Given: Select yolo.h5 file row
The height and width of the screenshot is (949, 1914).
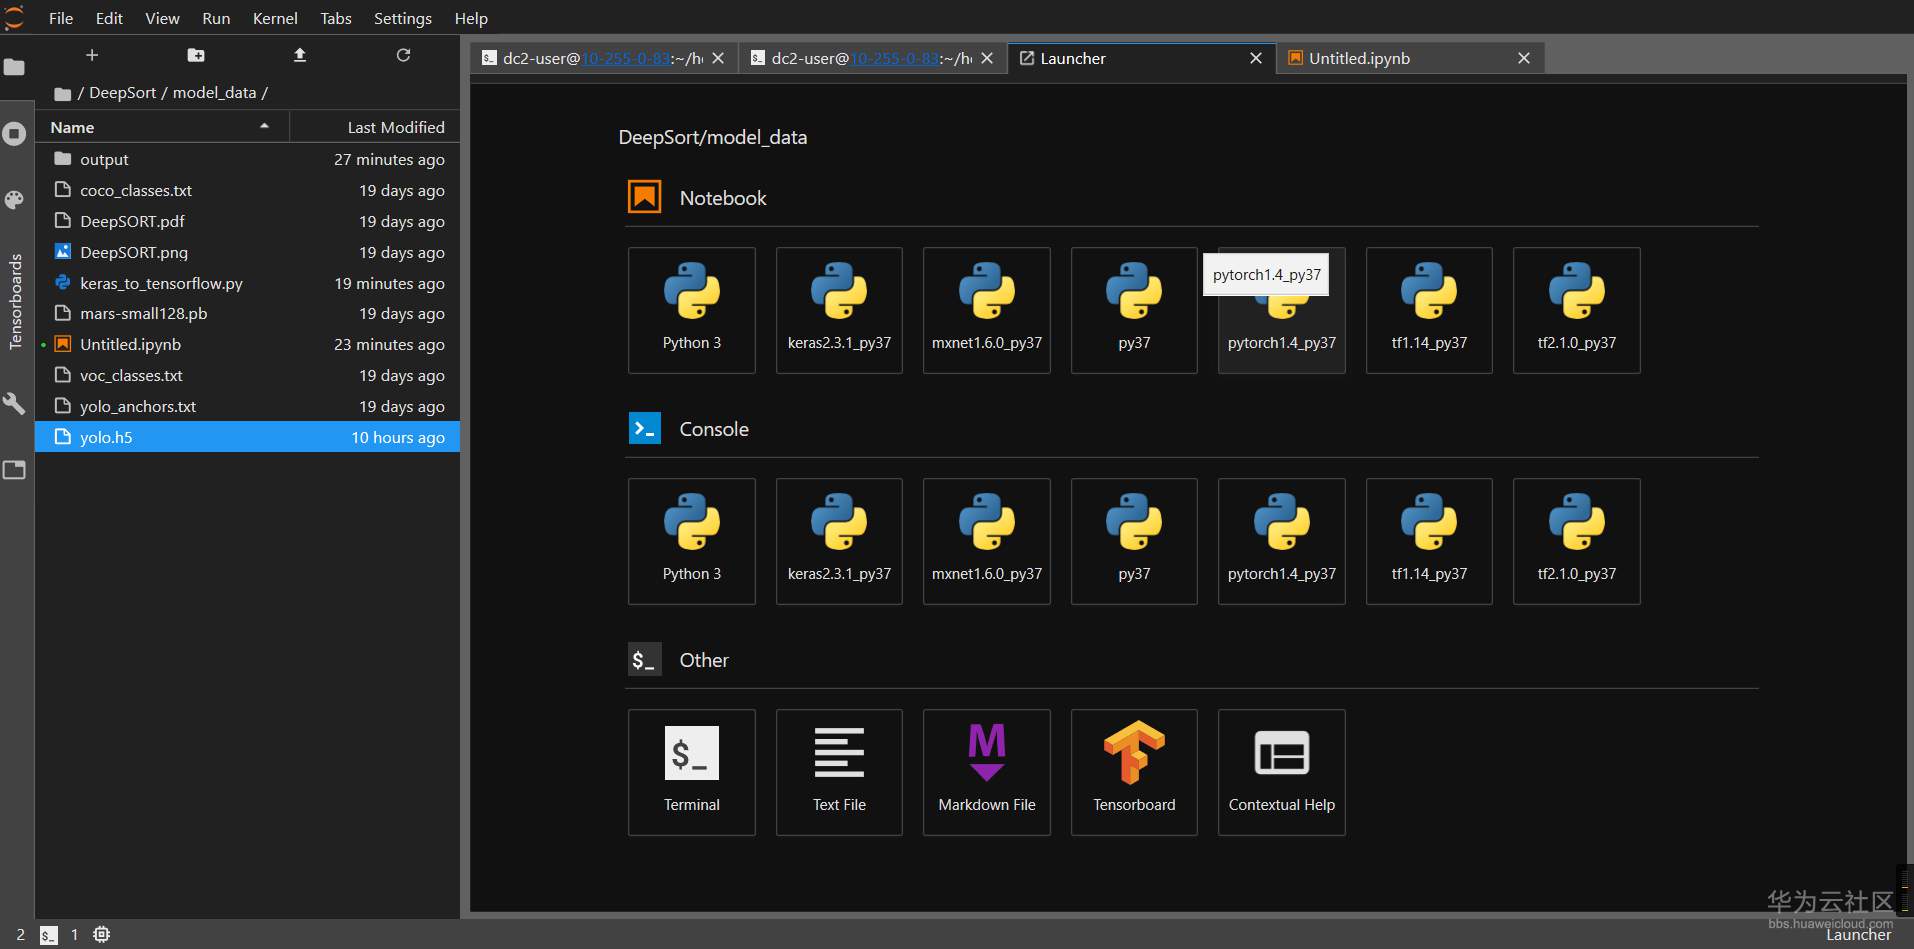Looking at the screenshot, I should point(247,437).
